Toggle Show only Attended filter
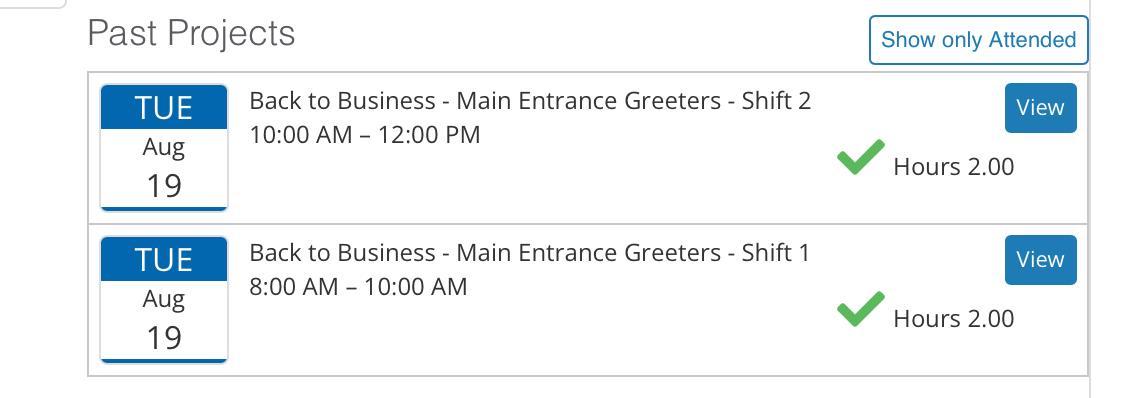Viewport: 1133px width, 398px height. (978, 40)
